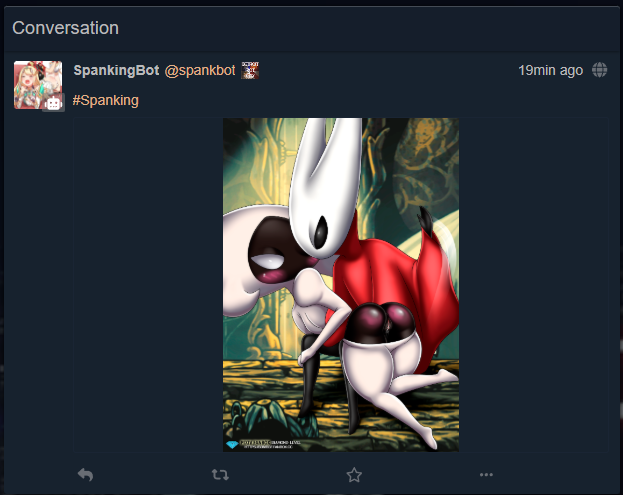Click the watermark text at the image bottom
This screenshot has height=495, width=623.
coord(271,444)
